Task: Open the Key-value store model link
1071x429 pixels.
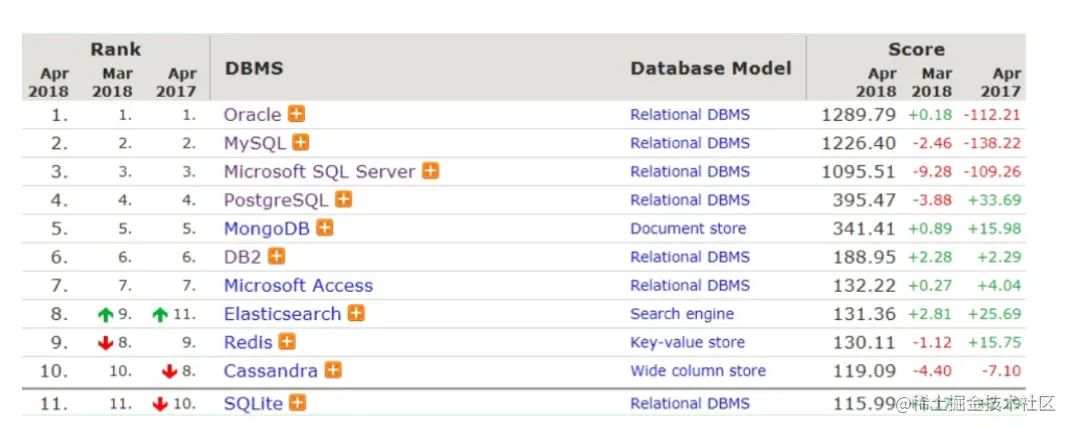Action: (687, 343)
